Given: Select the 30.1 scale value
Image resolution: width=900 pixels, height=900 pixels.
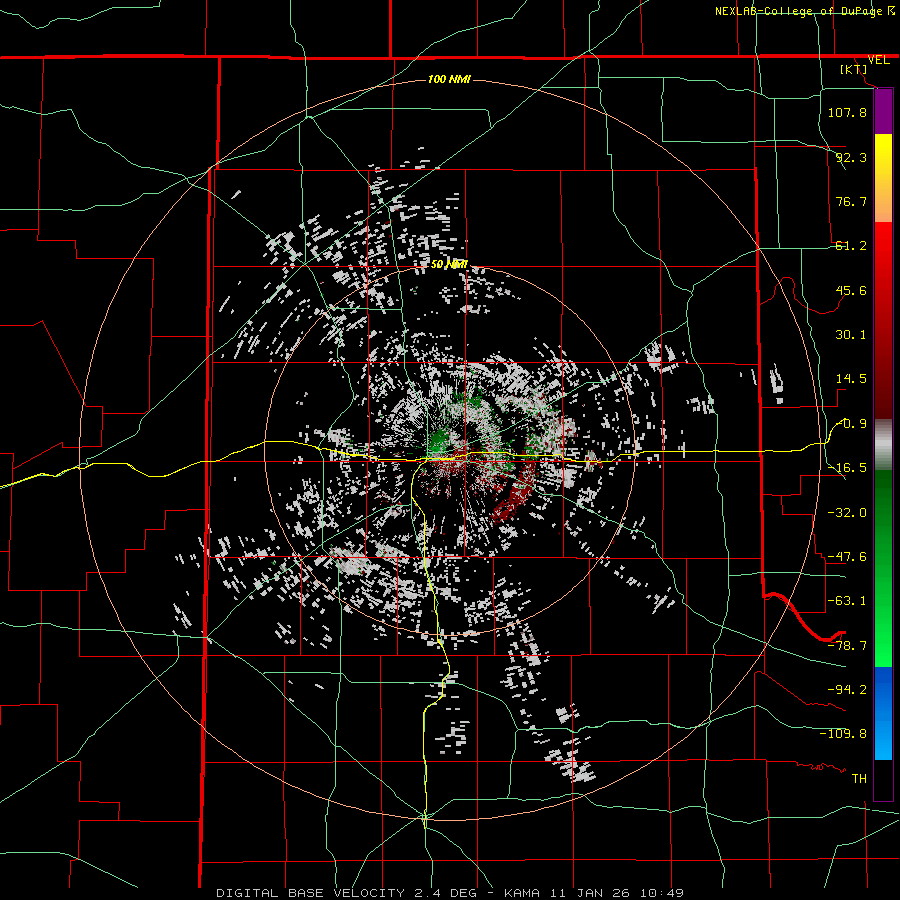Looking at the screenshot, I should (x=851, y=335).
